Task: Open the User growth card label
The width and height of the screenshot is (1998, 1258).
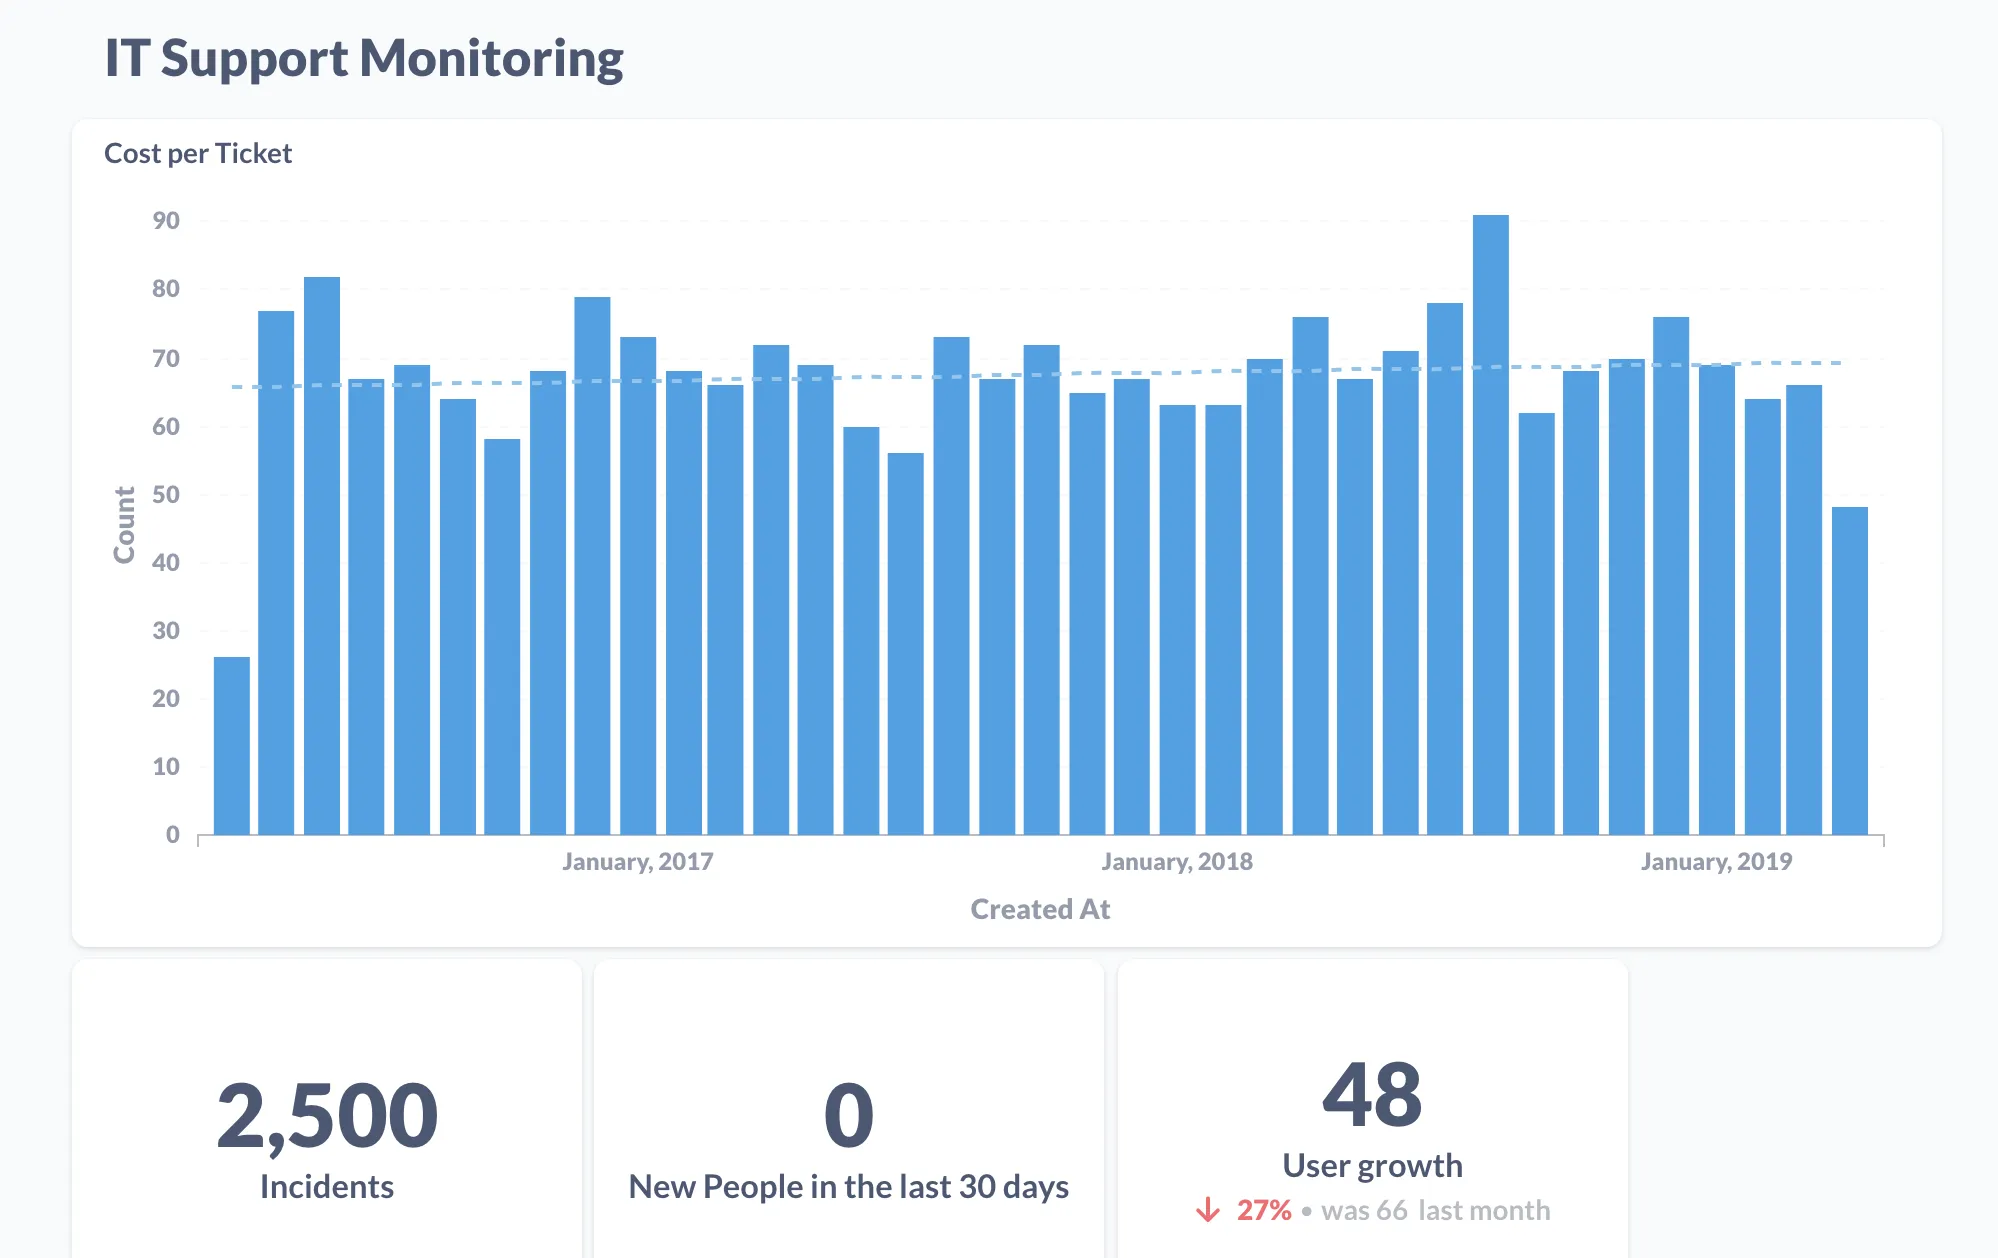Action: [1372, 1166]
